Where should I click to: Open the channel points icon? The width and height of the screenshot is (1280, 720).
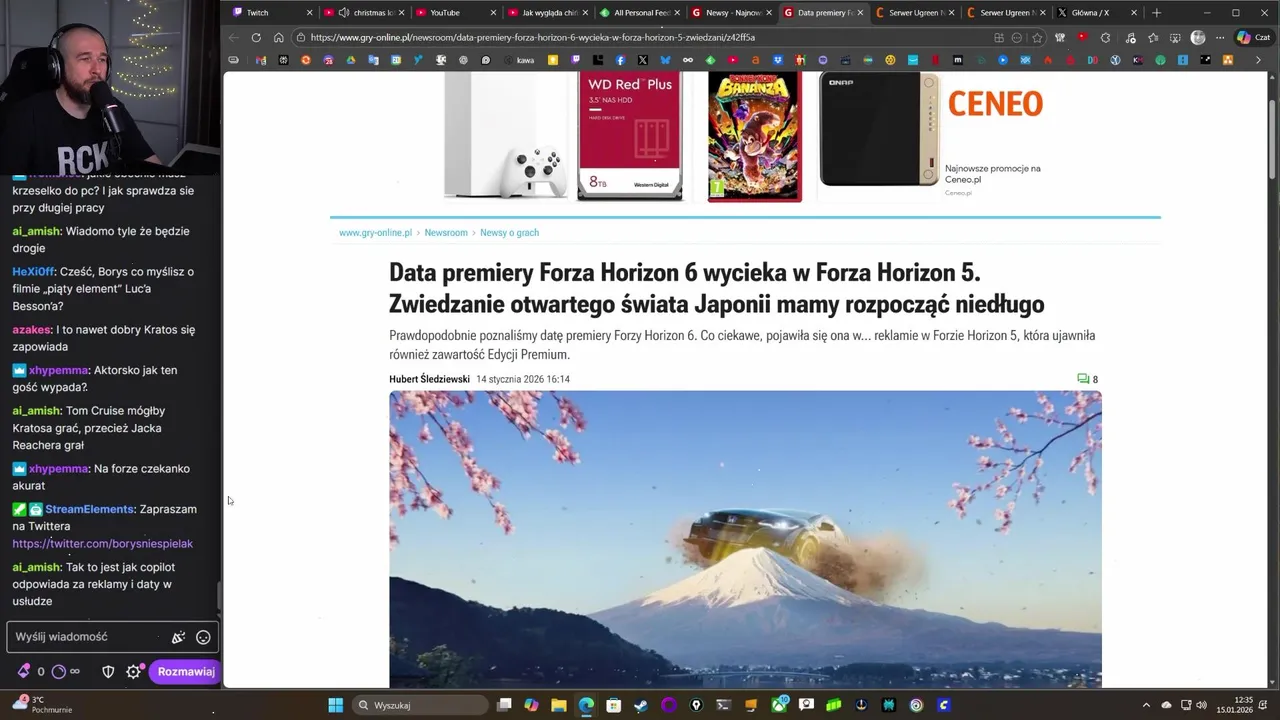59,671
